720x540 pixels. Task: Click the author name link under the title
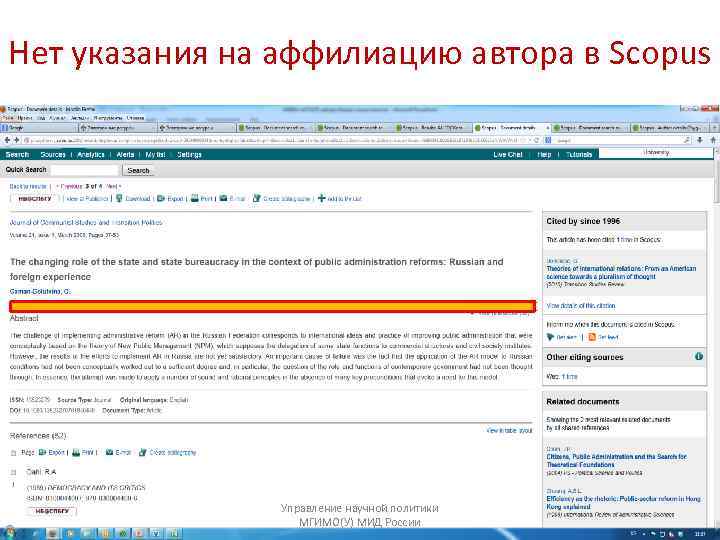(40, 292)
